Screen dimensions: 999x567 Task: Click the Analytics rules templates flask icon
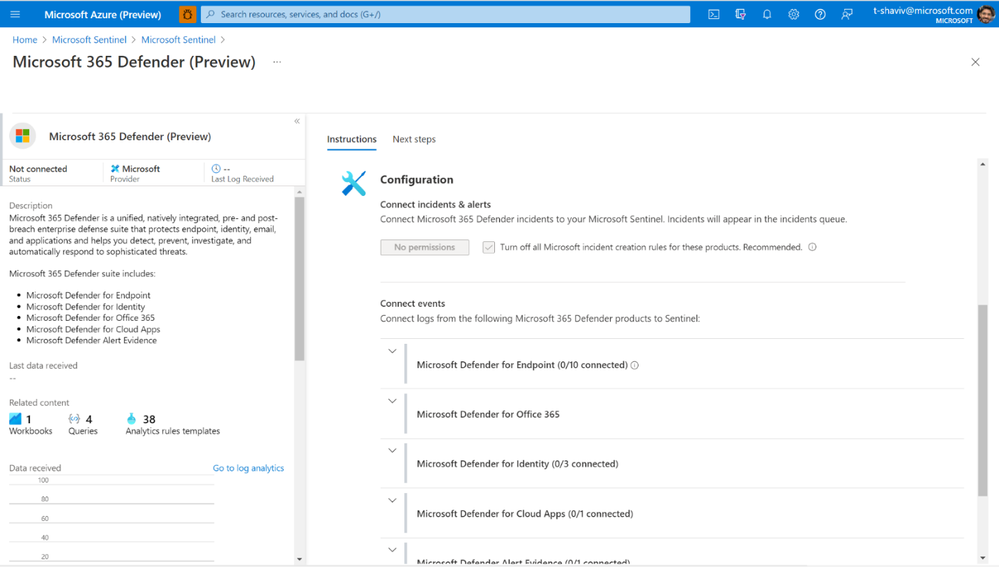131,419
